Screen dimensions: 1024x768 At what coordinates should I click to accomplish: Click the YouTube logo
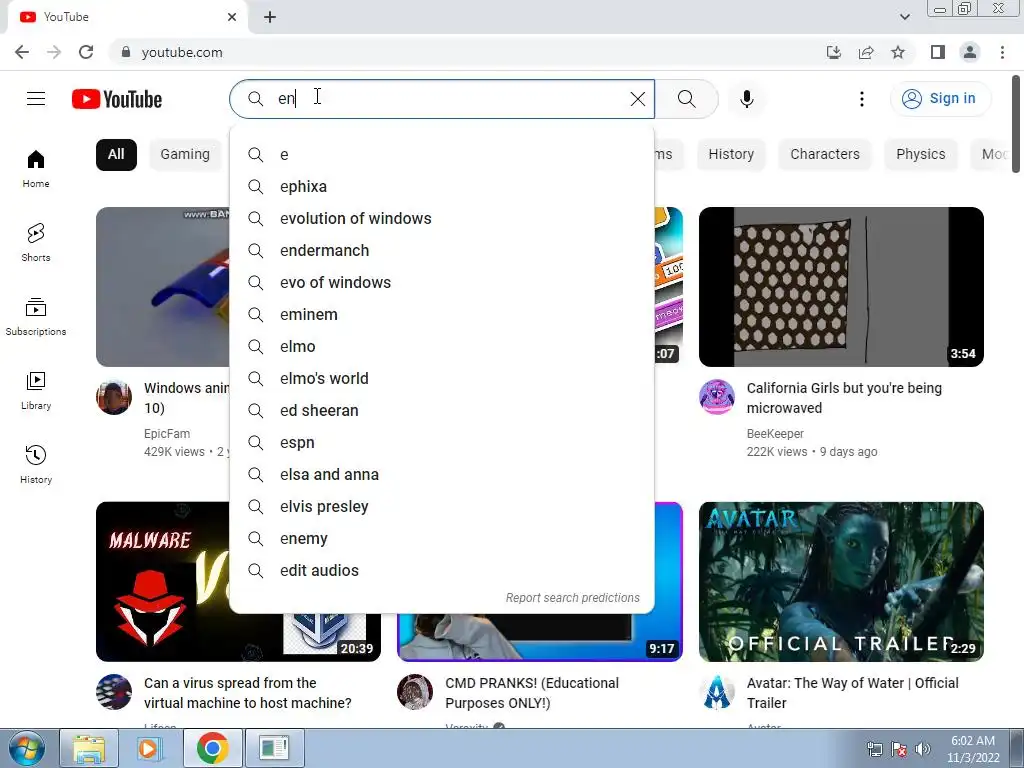(117, 99)
